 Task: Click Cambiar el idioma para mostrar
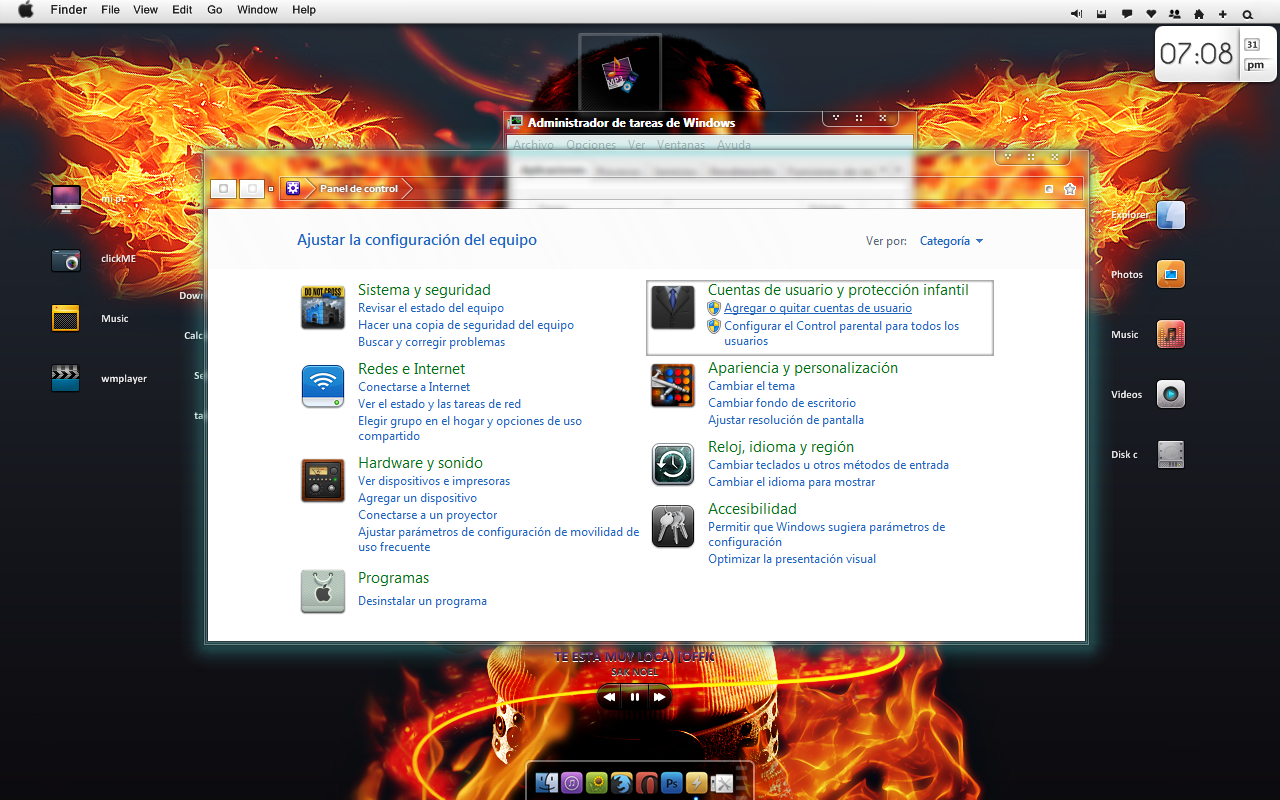point(792,482)
